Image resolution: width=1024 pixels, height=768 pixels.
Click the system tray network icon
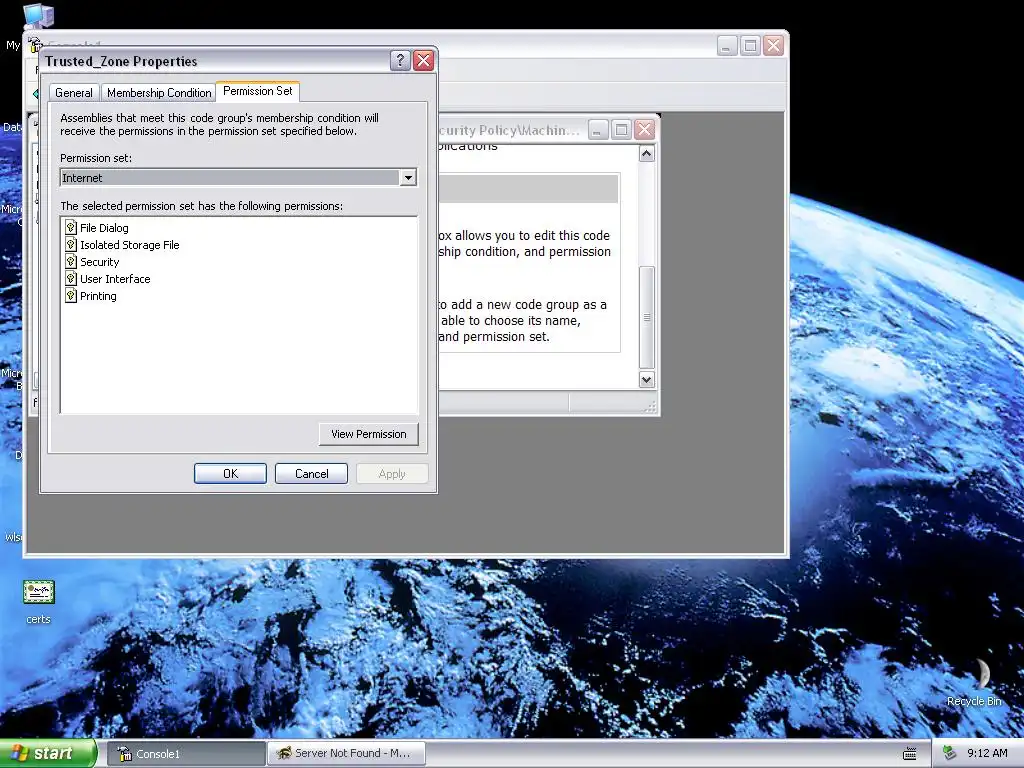tap(950, 753)
